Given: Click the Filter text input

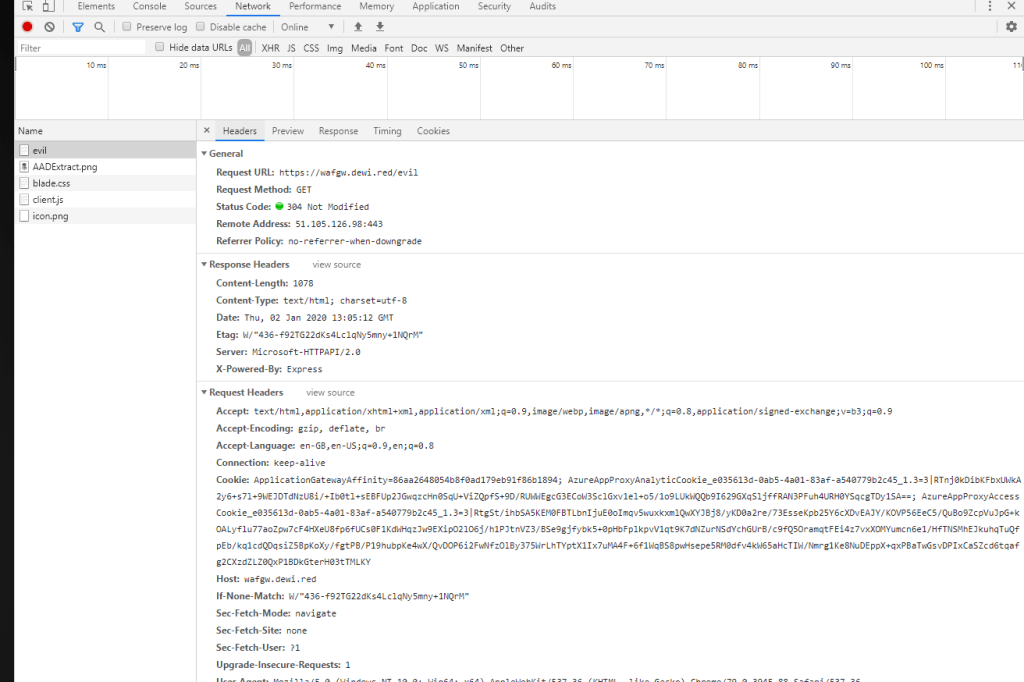Looking at the screenshot, I should coord(80,48).
